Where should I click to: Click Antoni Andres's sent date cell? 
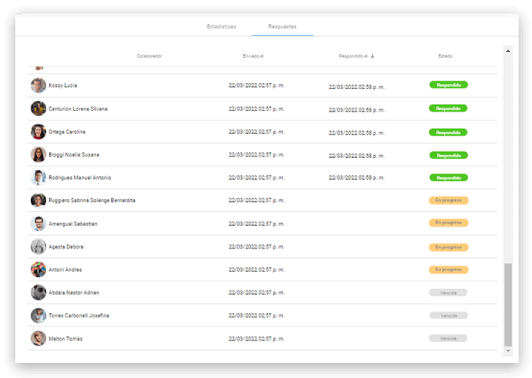256,270
